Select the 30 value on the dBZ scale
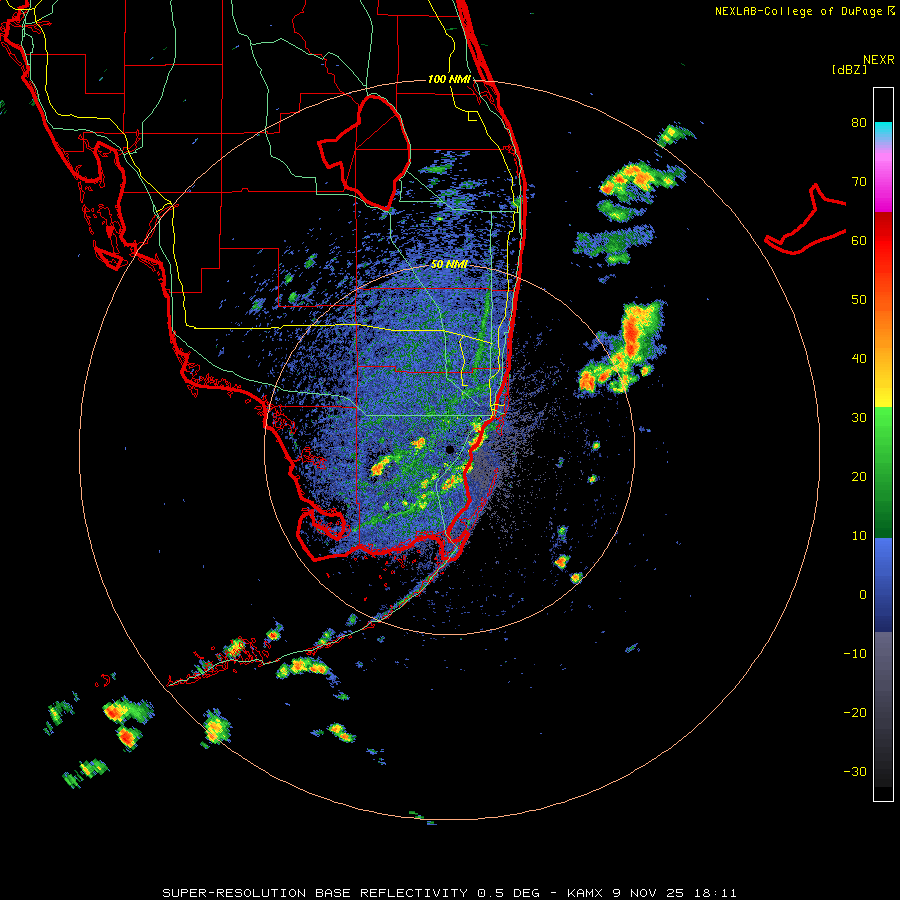The height and width of the screenshot is (900, 900). pyautogui.click(x=859, y=418)
